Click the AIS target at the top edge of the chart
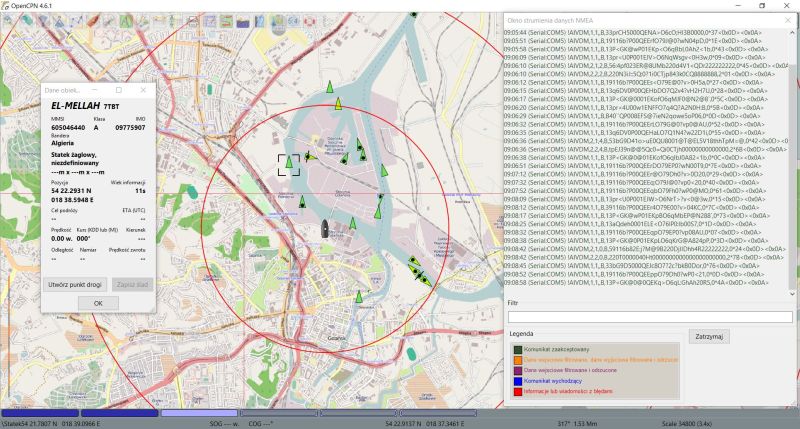 414,15
